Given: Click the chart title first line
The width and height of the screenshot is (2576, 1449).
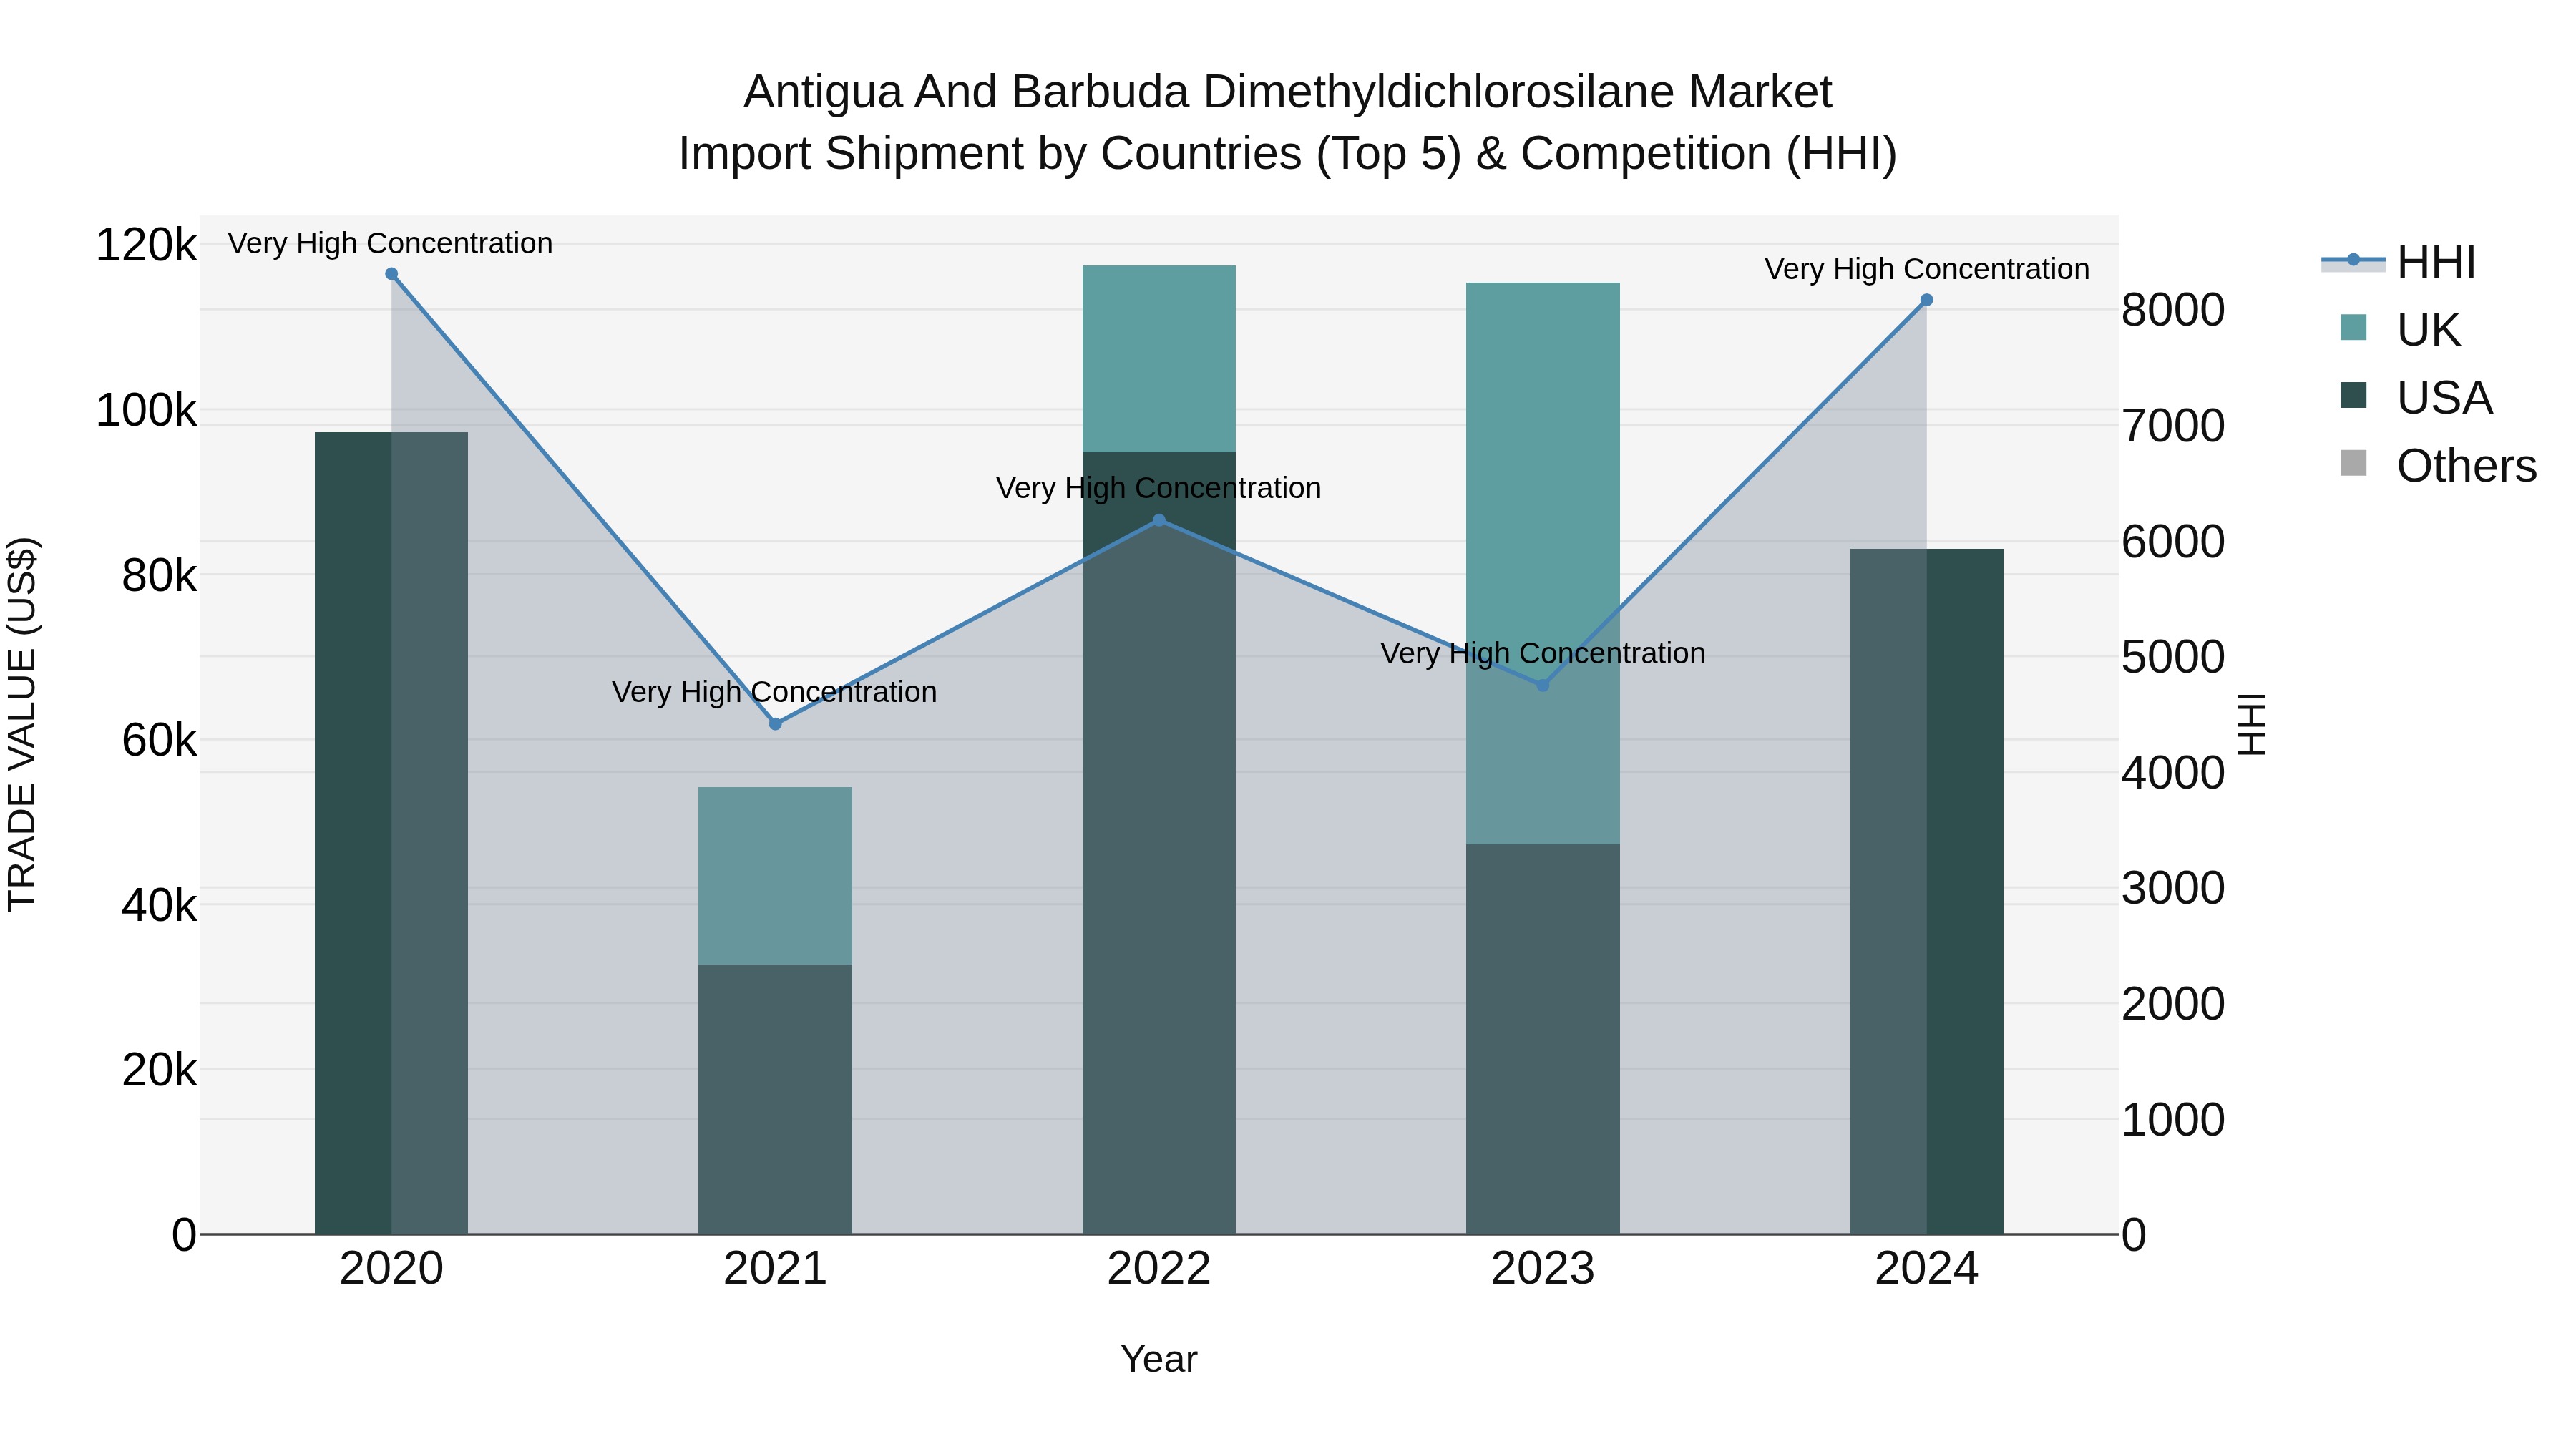Looking at the screenshot, I should 1288,92.
